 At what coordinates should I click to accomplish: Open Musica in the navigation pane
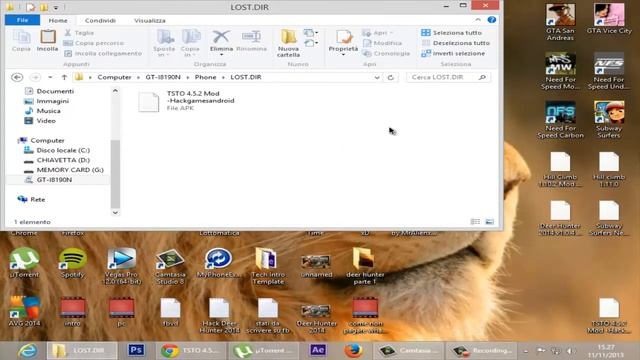click(x=43, y=111)
